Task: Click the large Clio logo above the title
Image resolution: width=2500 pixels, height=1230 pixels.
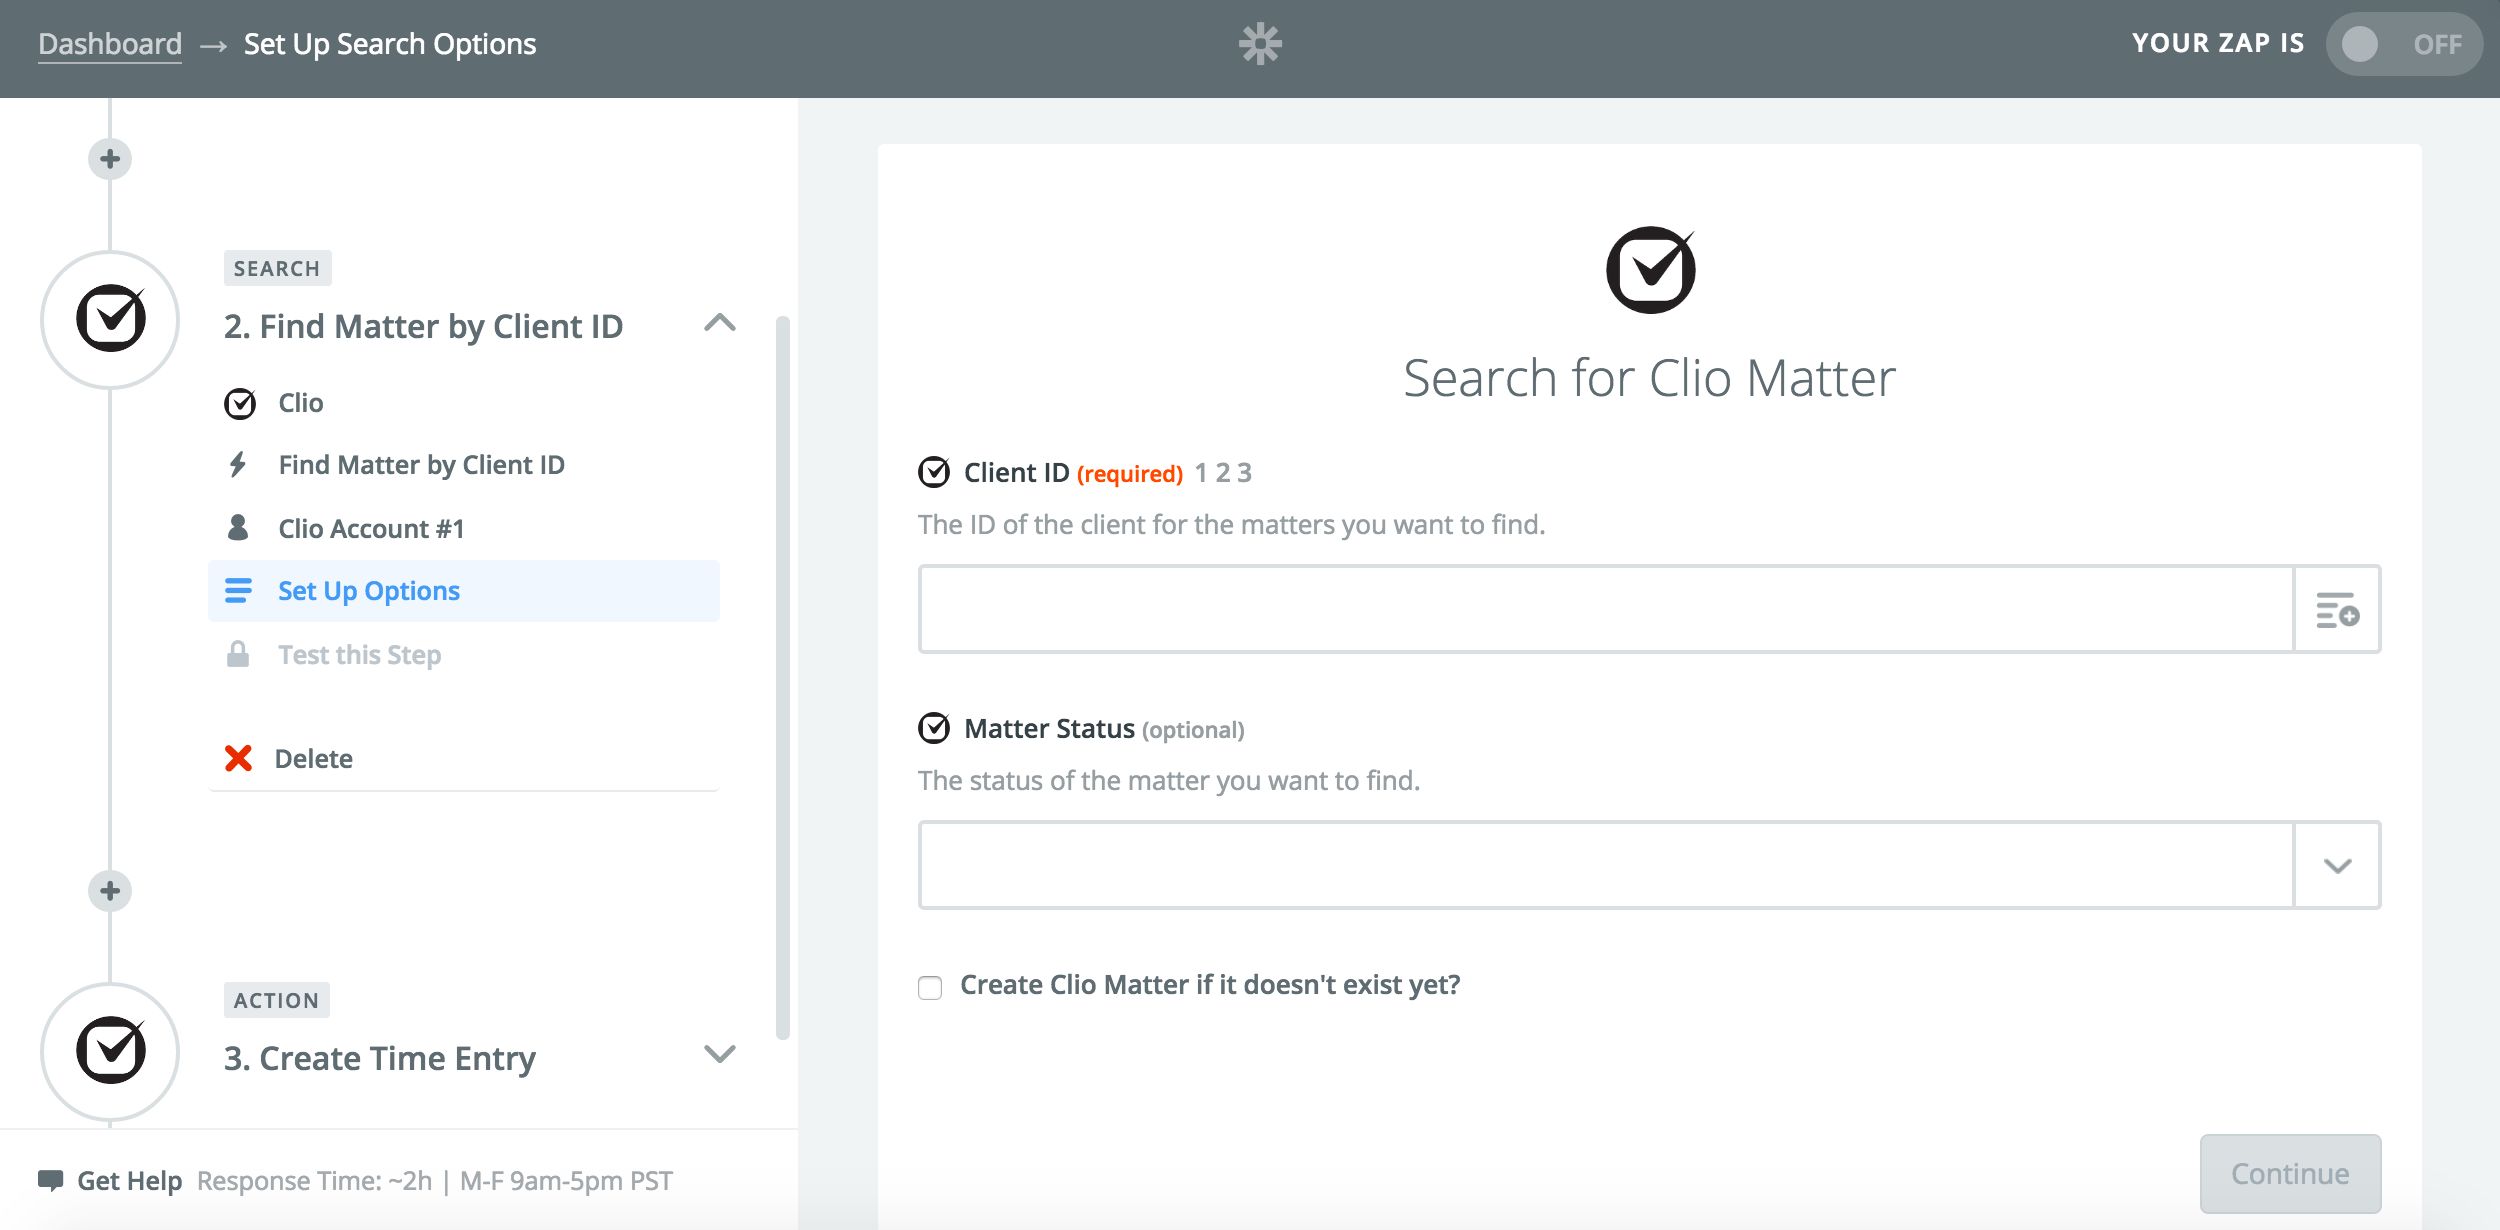Action: click(1650, 270)
